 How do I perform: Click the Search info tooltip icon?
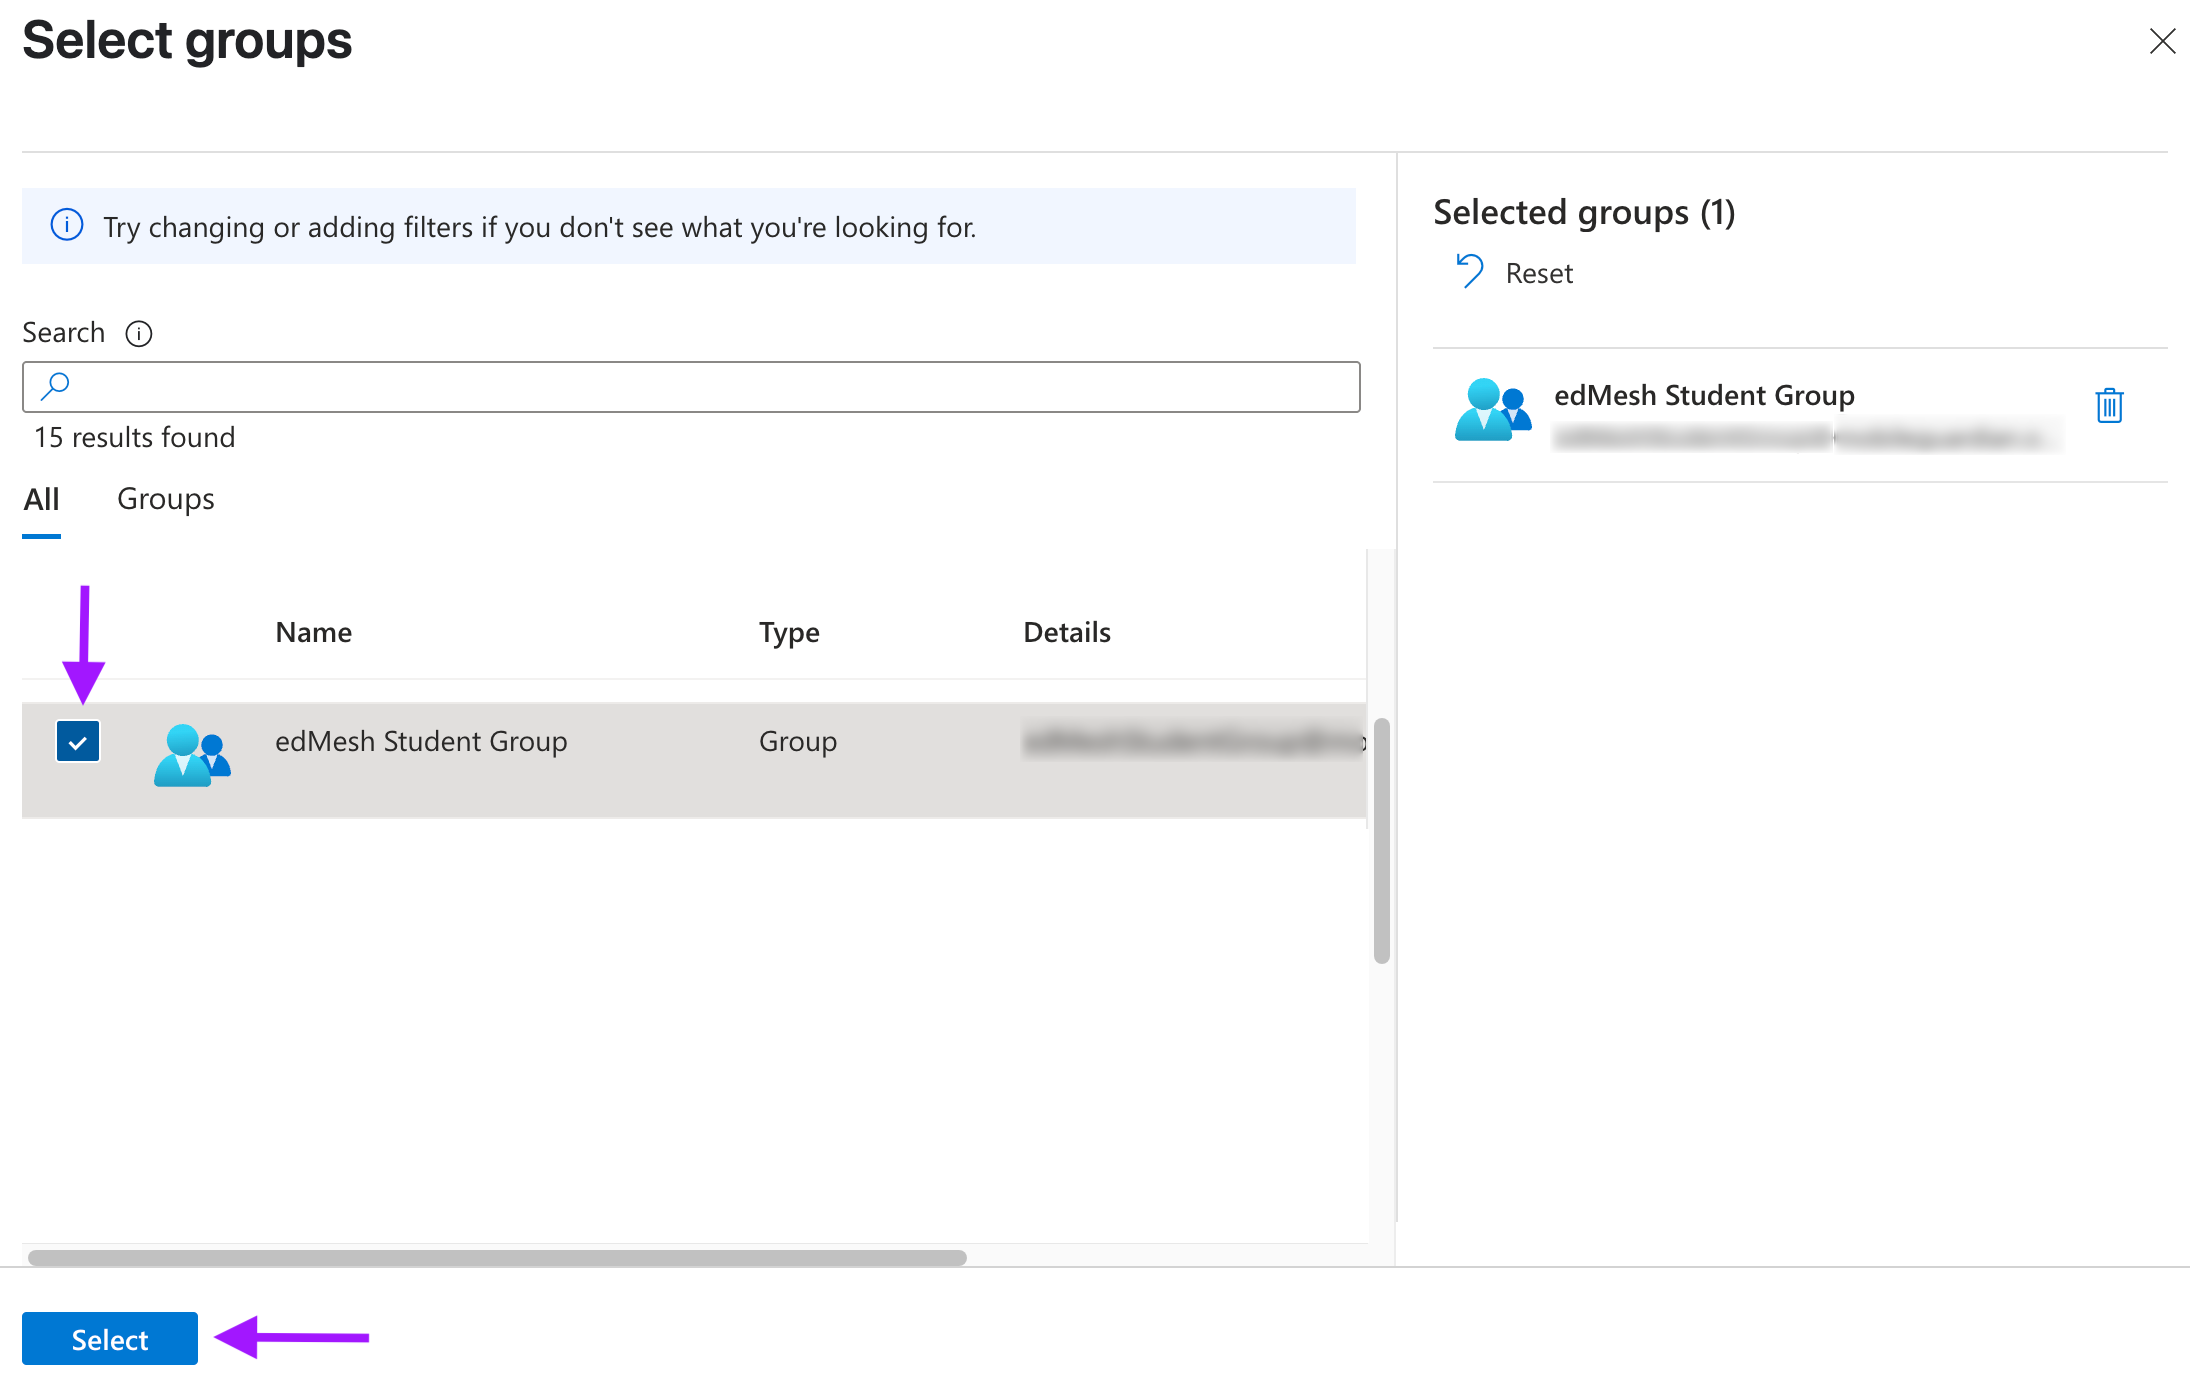[x=139, y=333]
